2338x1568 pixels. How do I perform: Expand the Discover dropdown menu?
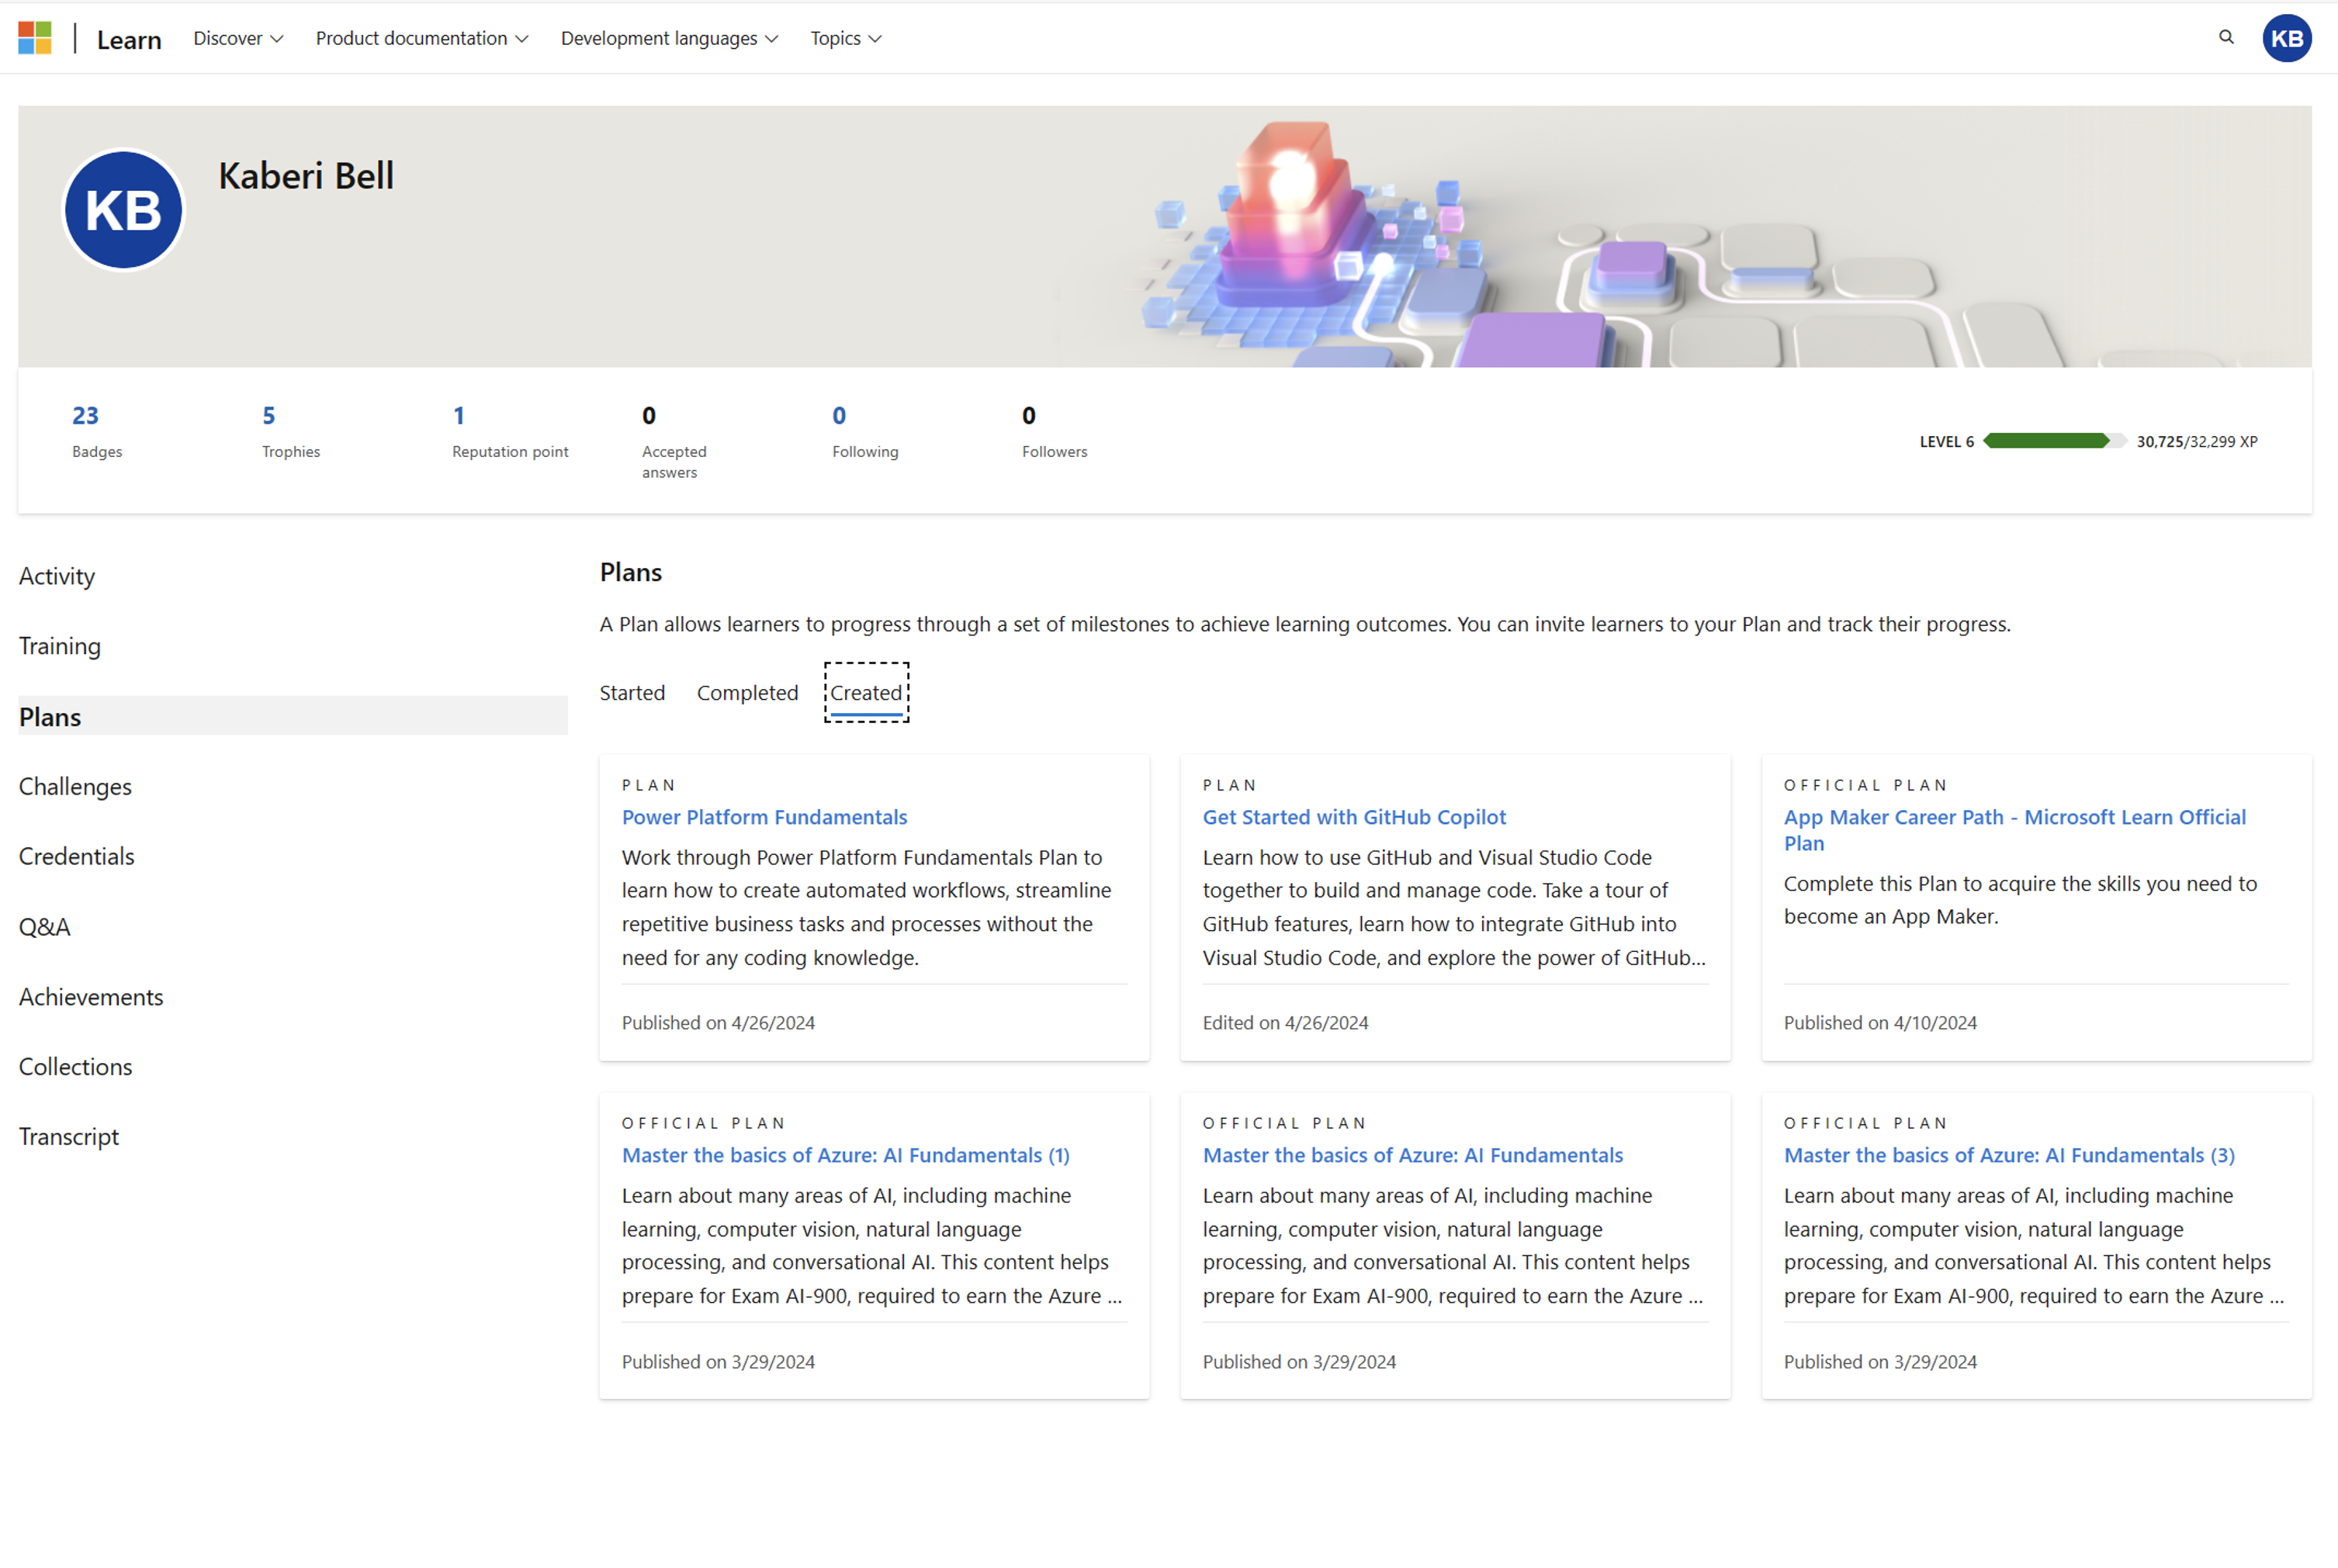point(234,36)
